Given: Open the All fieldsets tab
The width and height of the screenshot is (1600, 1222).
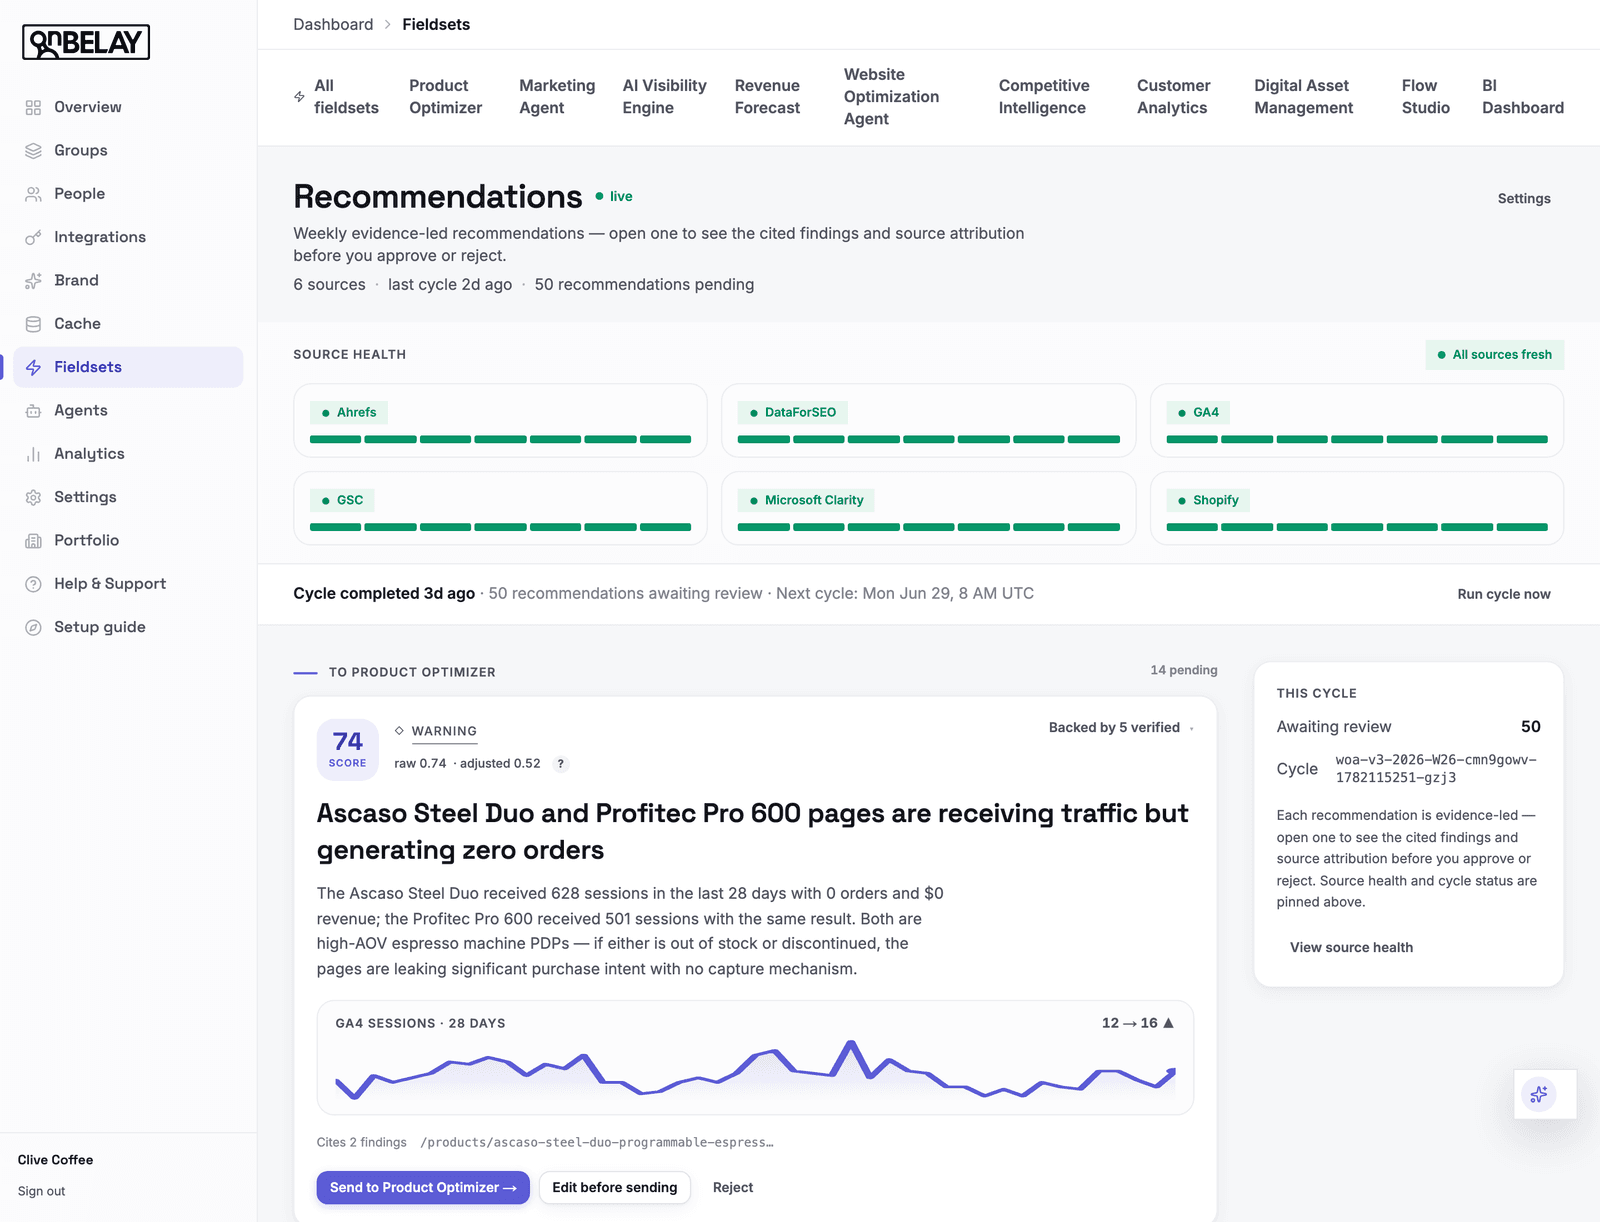Looking at the screenshot, I should [336, 97].
